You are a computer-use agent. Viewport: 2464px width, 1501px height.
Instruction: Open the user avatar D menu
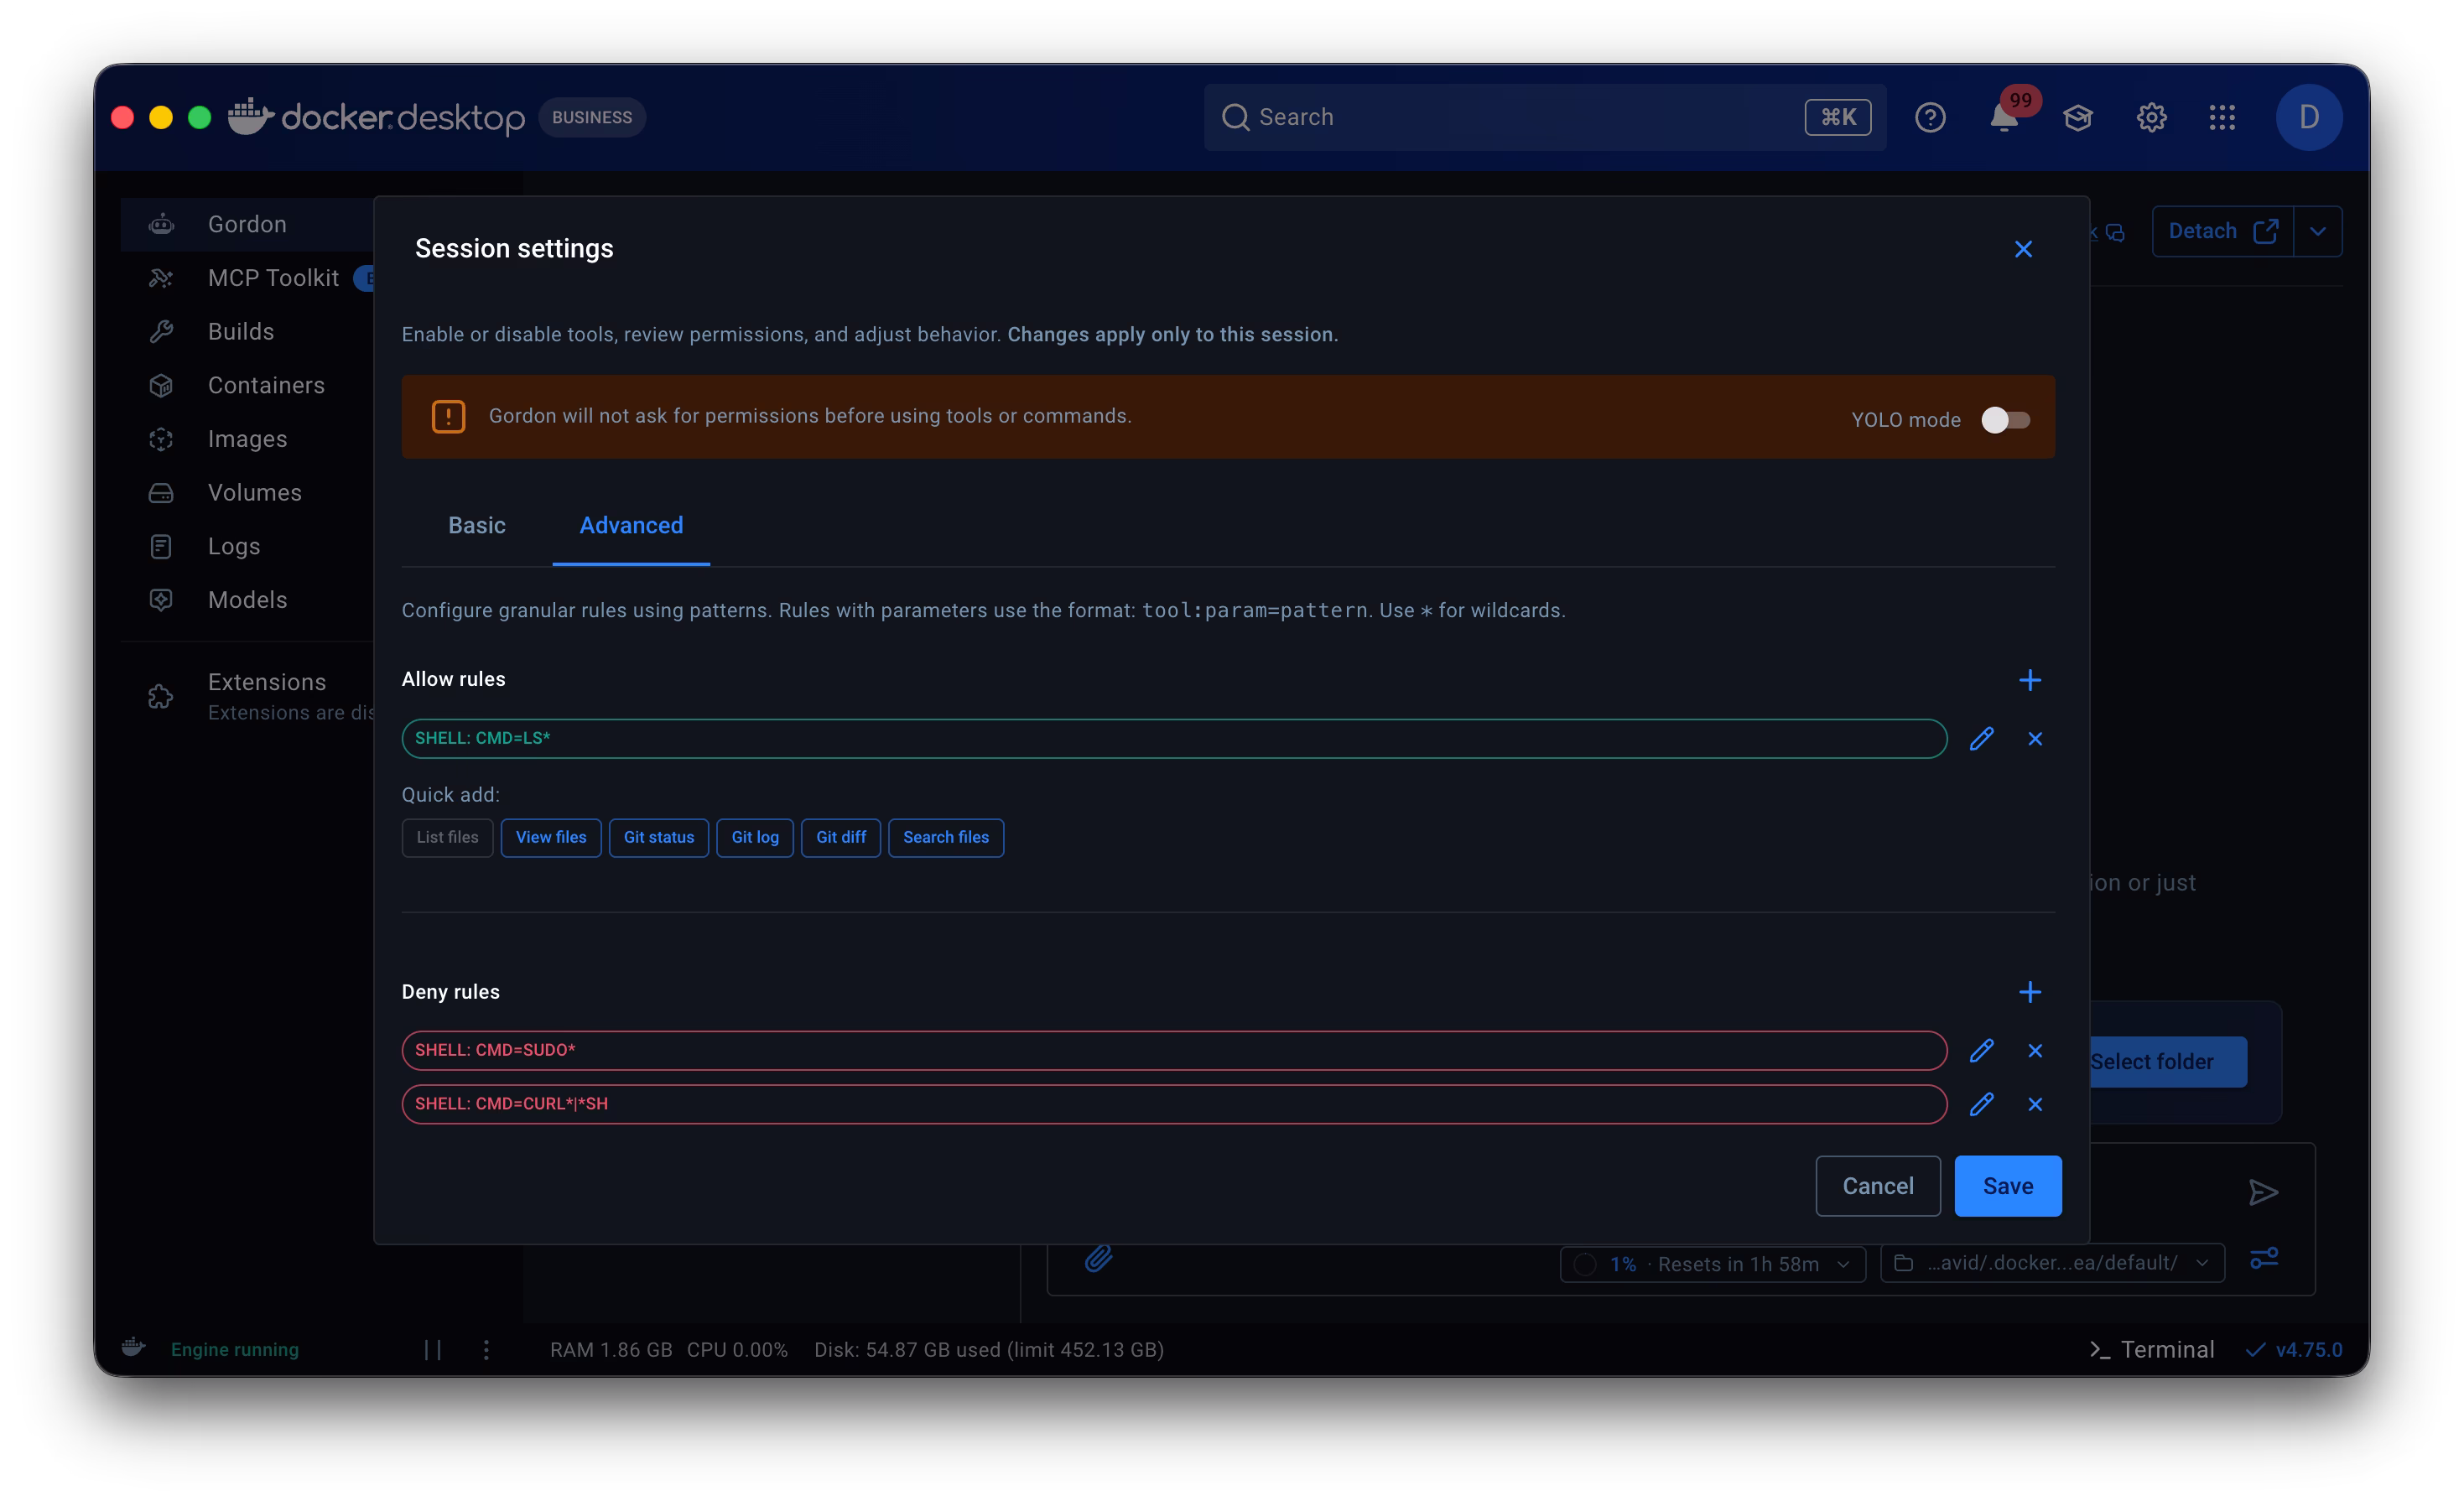(x=2308, y=117)
